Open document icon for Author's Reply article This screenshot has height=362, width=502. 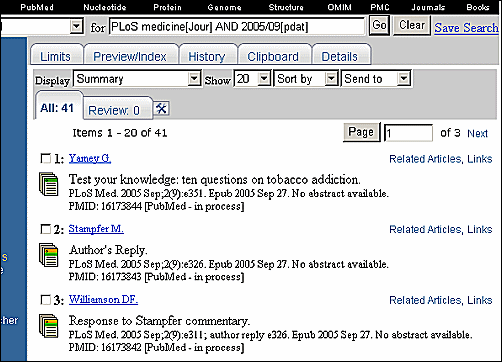tap(49, 255)
